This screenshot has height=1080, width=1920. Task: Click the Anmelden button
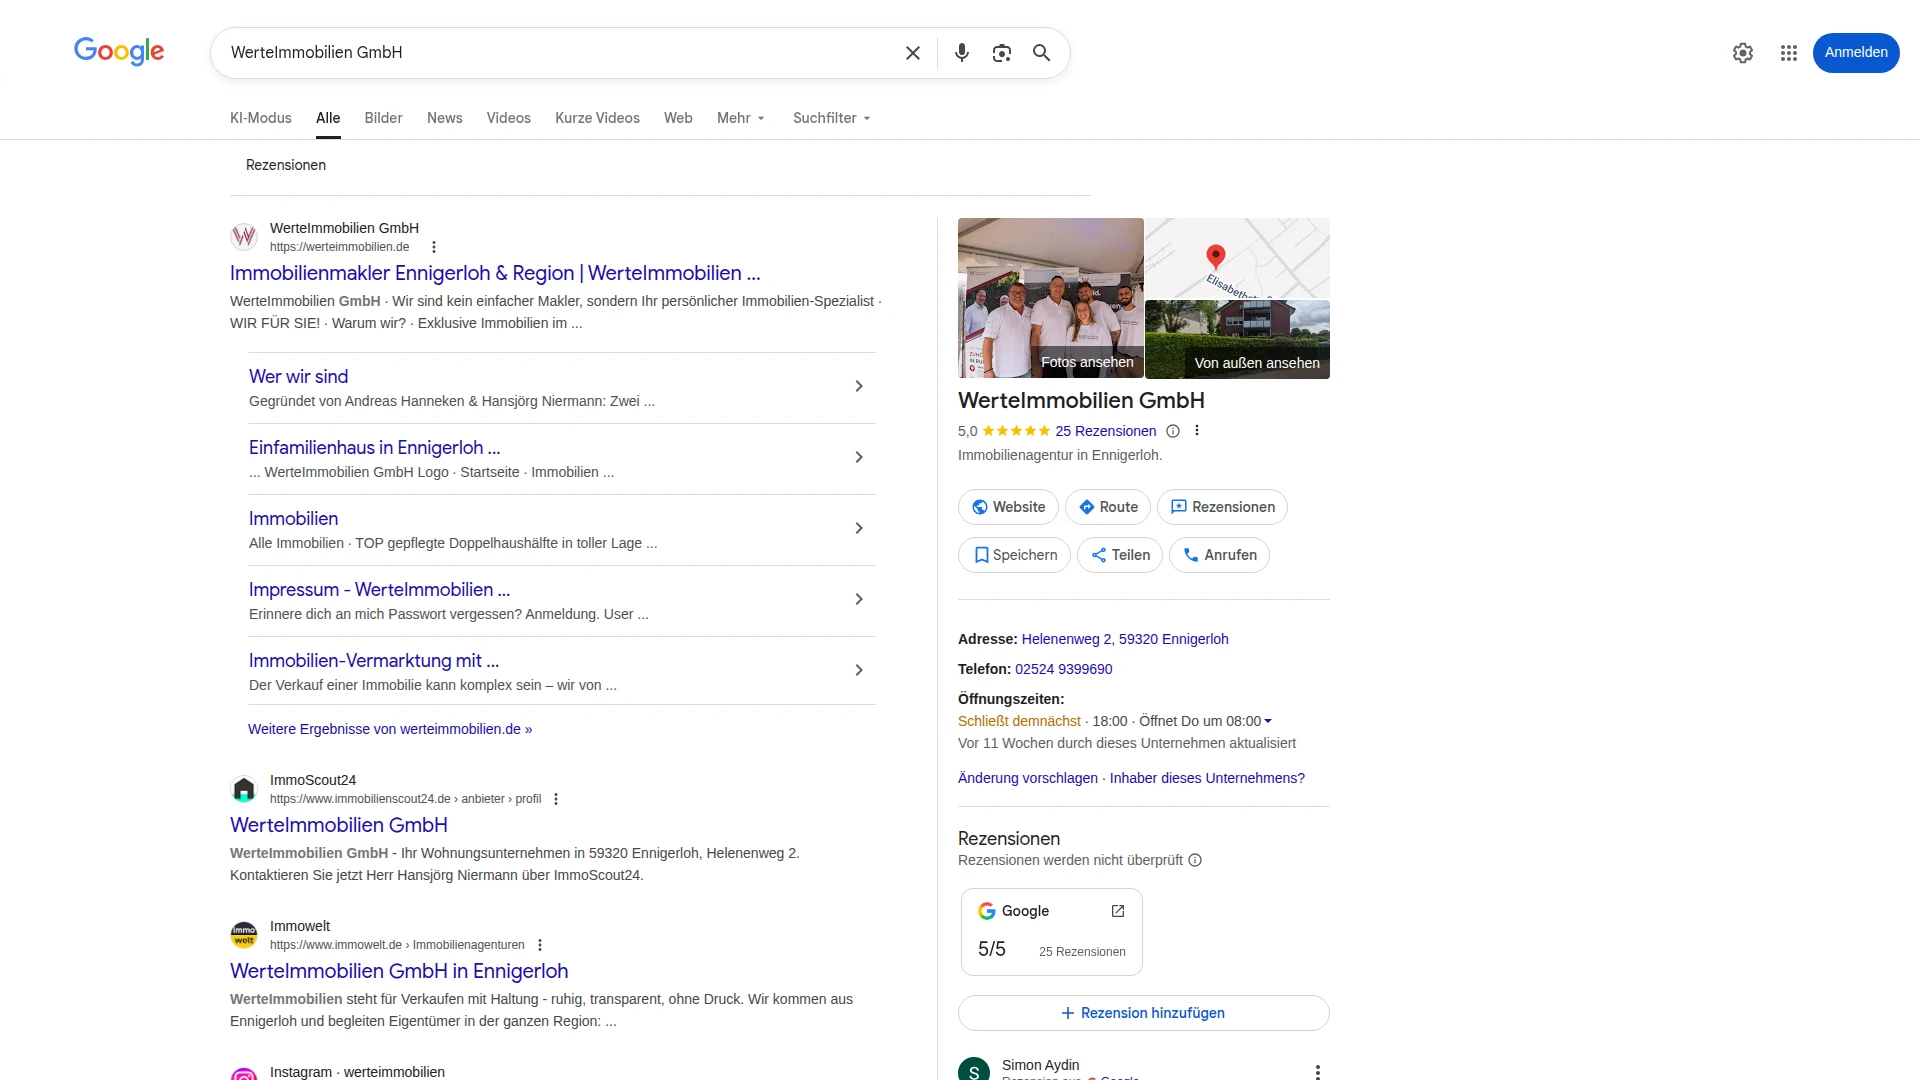click(1855, 53)
